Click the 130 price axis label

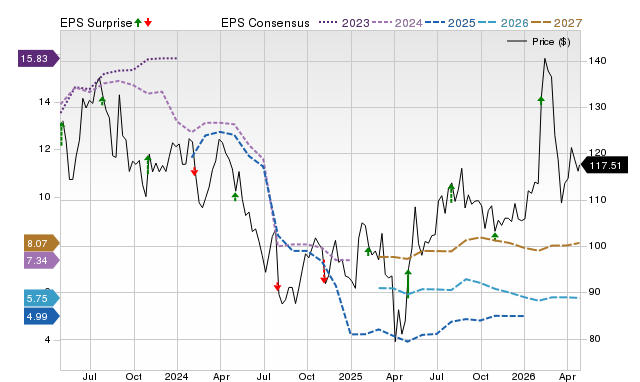(597, 107)
